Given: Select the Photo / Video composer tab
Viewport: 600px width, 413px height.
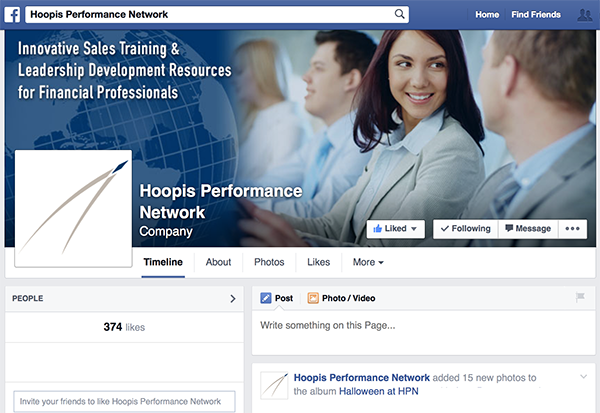Looking at the screenshot, I should [341, 298].
